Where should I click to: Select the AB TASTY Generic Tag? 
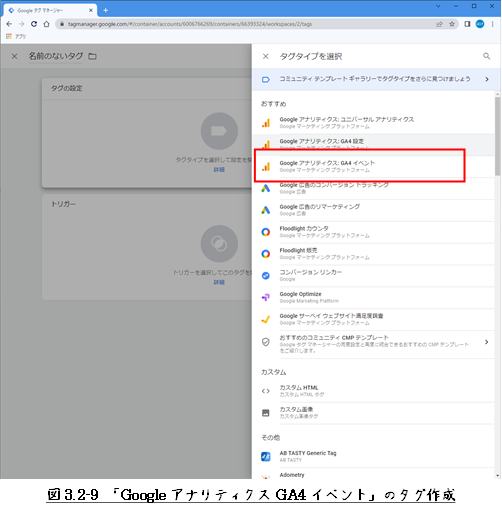[373, 457]
